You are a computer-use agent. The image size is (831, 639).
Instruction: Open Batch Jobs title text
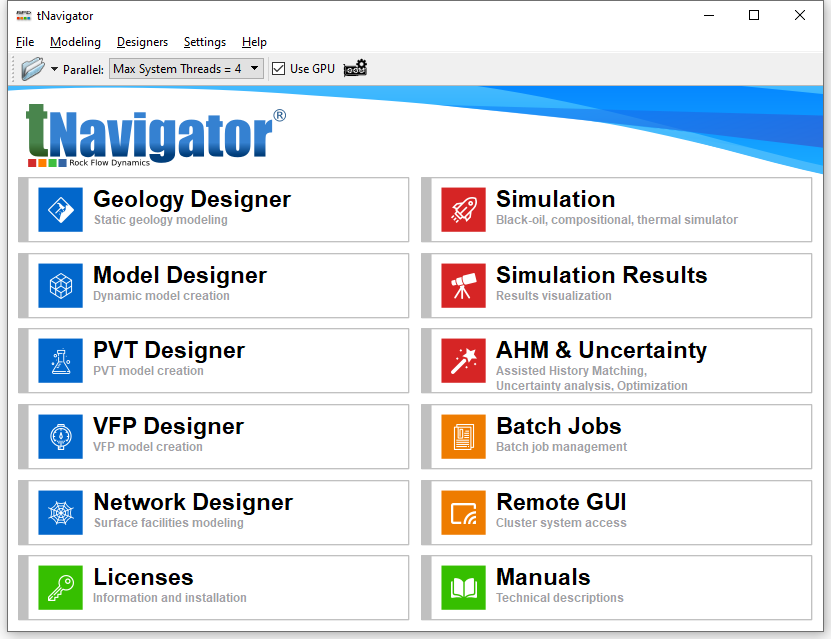(559, 427)
